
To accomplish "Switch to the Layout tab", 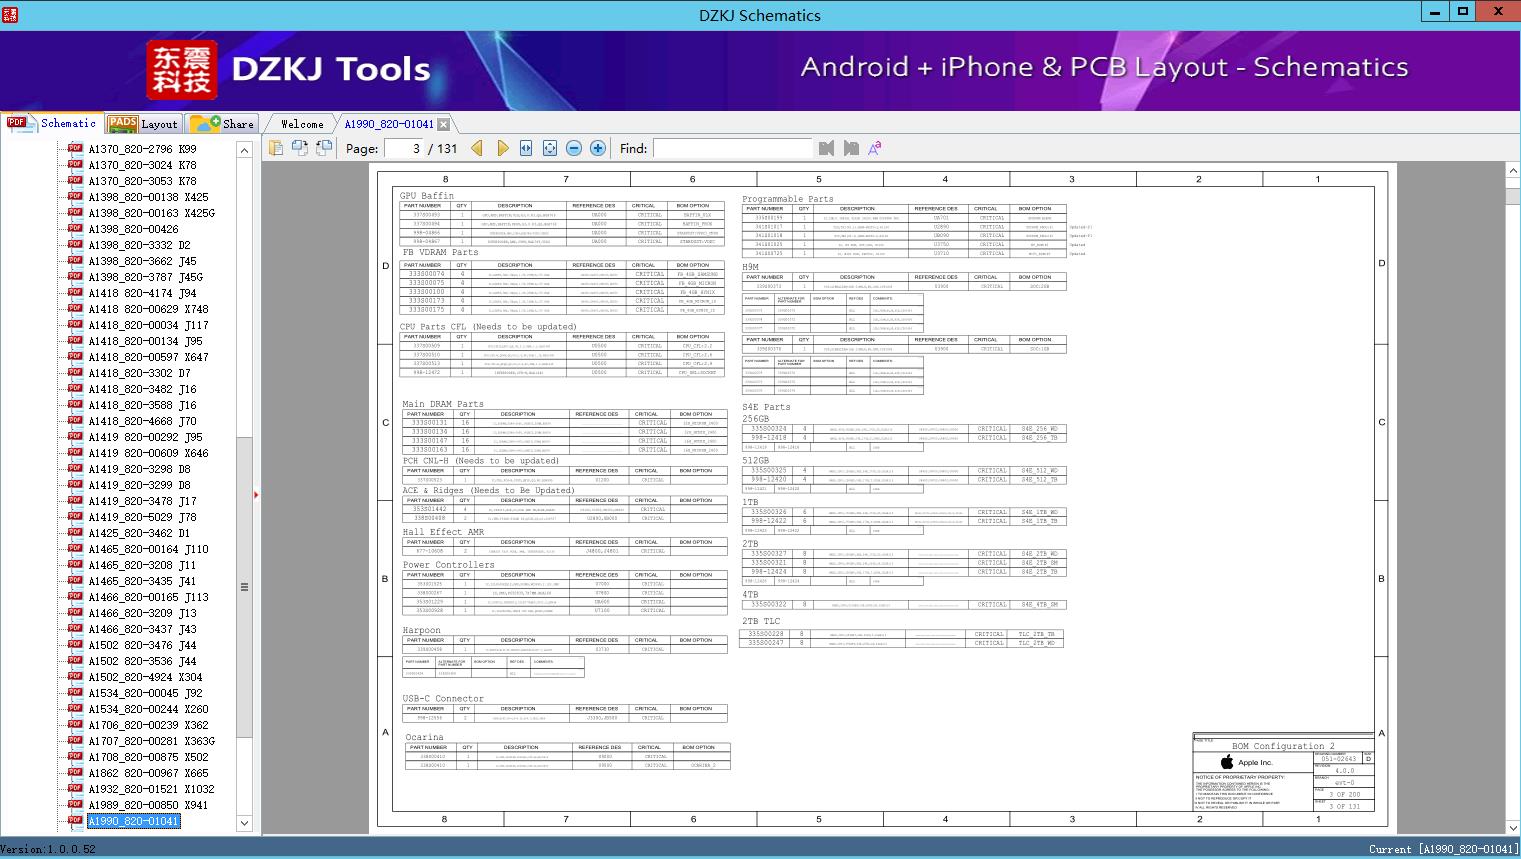I will (x=143, y=124).
